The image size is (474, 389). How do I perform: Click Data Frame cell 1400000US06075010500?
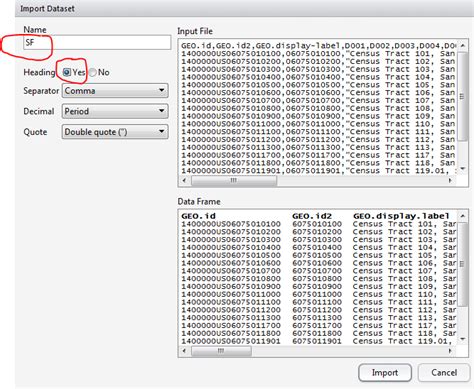[231, 255]
